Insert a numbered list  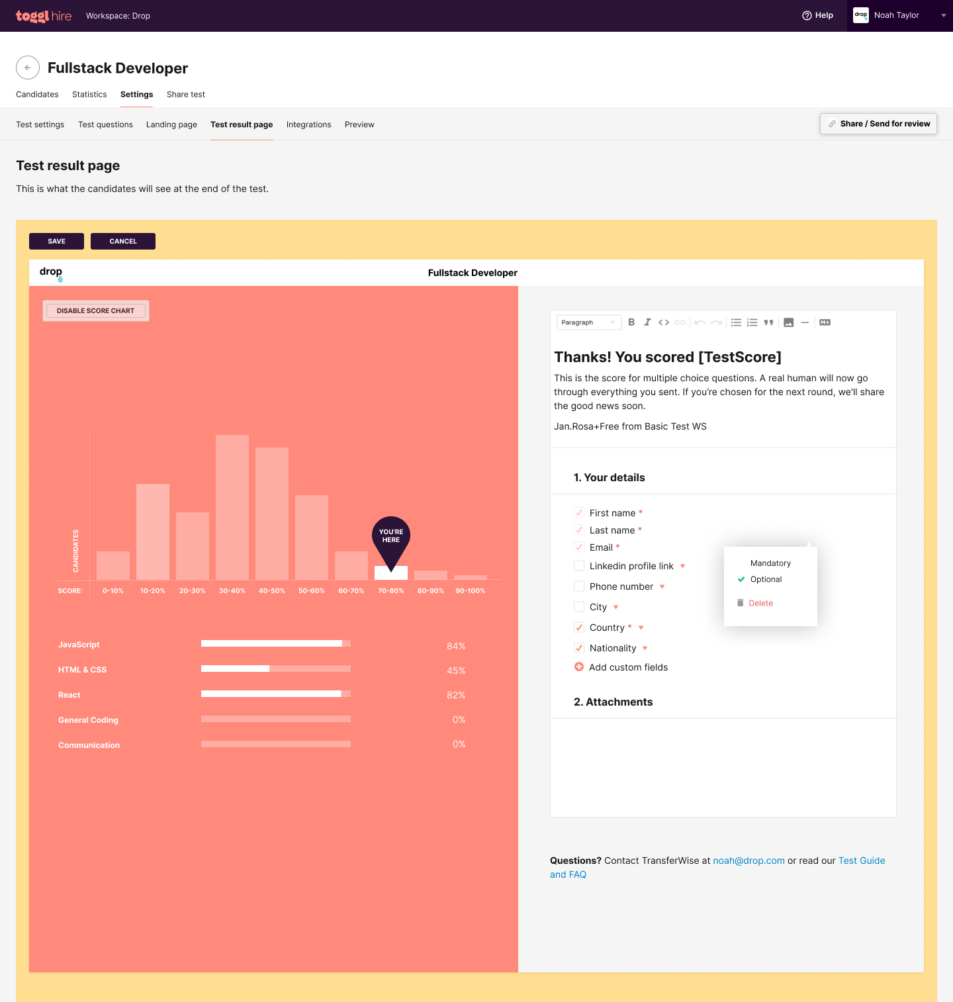pyautogui.click(x=752, y=322)
